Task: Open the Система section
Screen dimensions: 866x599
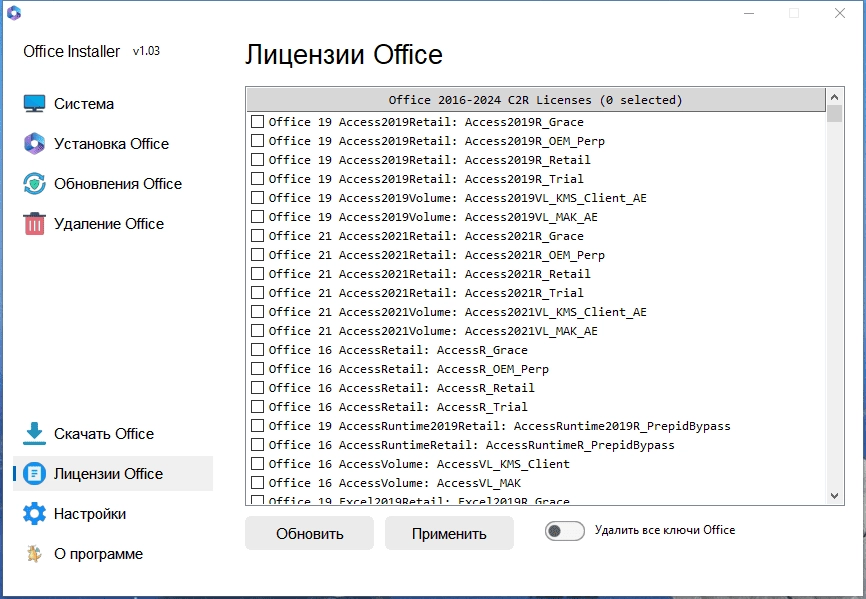Action: (113, 104)
